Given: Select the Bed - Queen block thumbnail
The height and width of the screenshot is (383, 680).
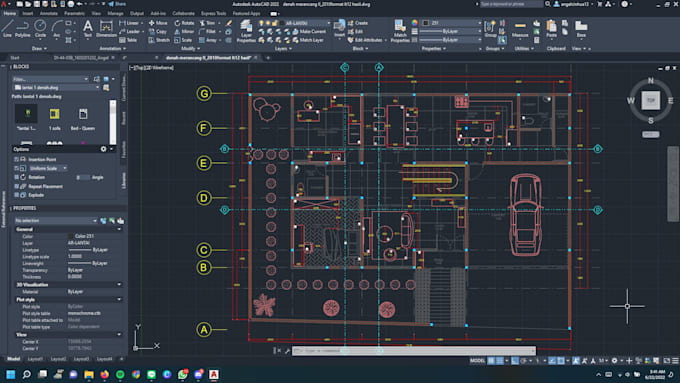Looking at the screenshot, I should click(83, 118).
